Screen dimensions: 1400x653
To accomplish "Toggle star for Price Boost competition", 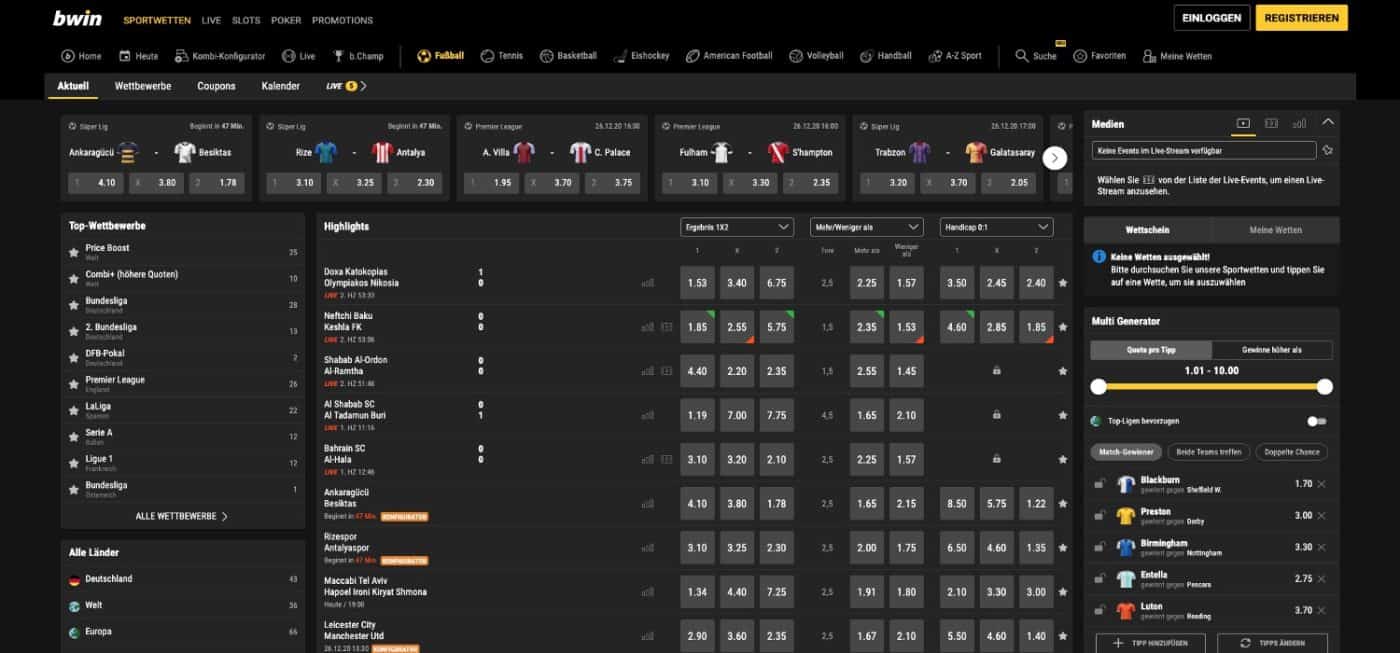I will [x=73, y=253].
